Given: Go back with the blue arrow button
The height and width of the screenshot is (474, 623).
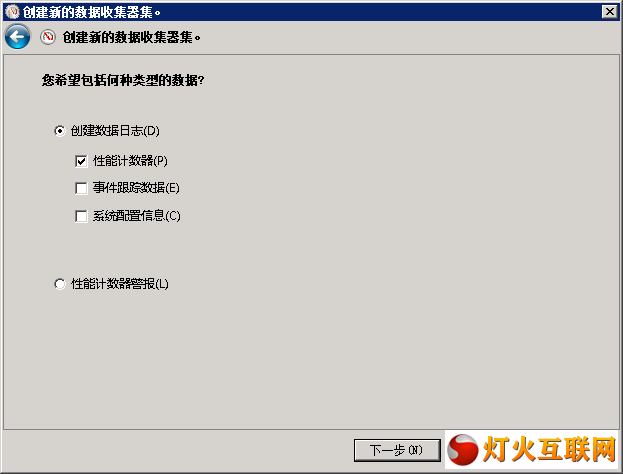Looking at the screenshot, I should (17, 37).
